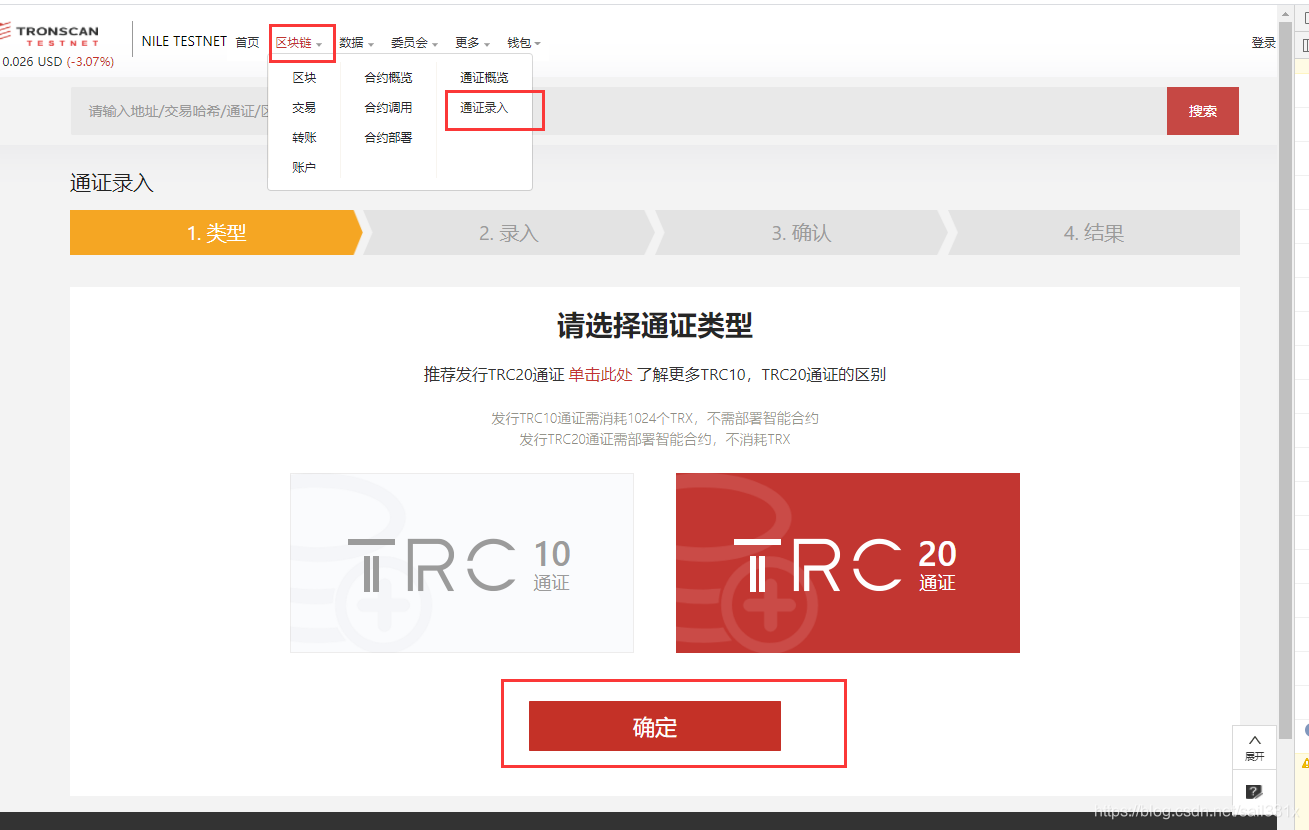This screenshot has height=830, width=1309.
Task: Expand the 委员会 dropdown menu
Action: 414,43
